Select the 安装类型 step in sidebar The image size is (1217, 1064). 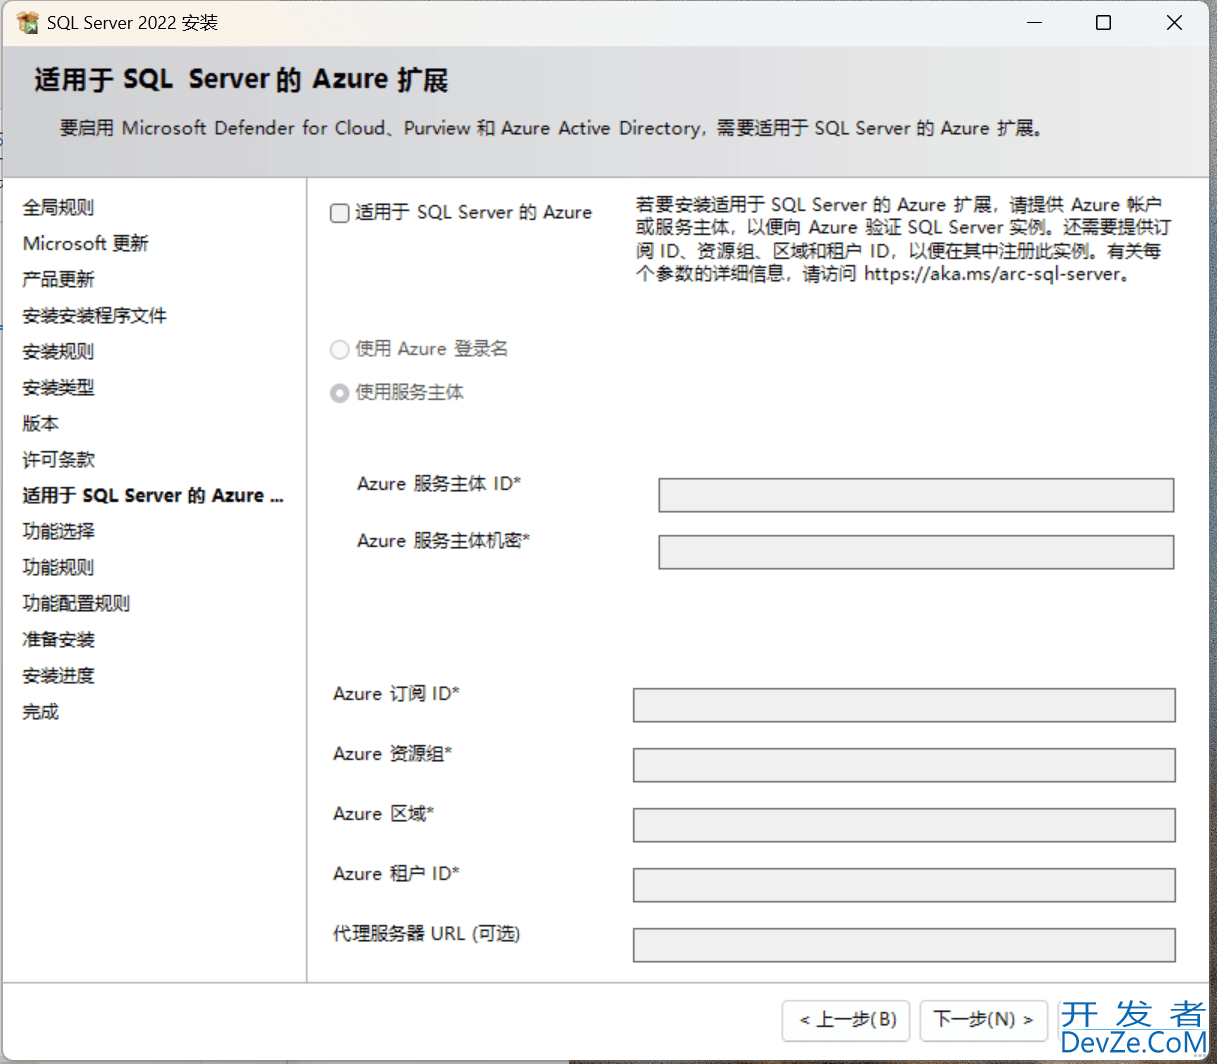[x=58, y=388]
